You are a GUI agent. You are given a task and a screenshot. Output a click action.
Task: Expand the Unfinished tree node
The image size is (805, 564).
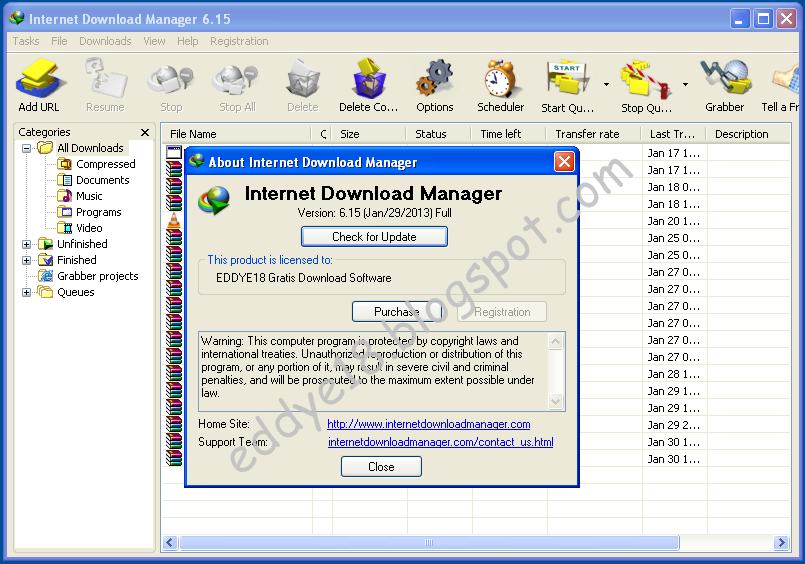coord(27,244)
